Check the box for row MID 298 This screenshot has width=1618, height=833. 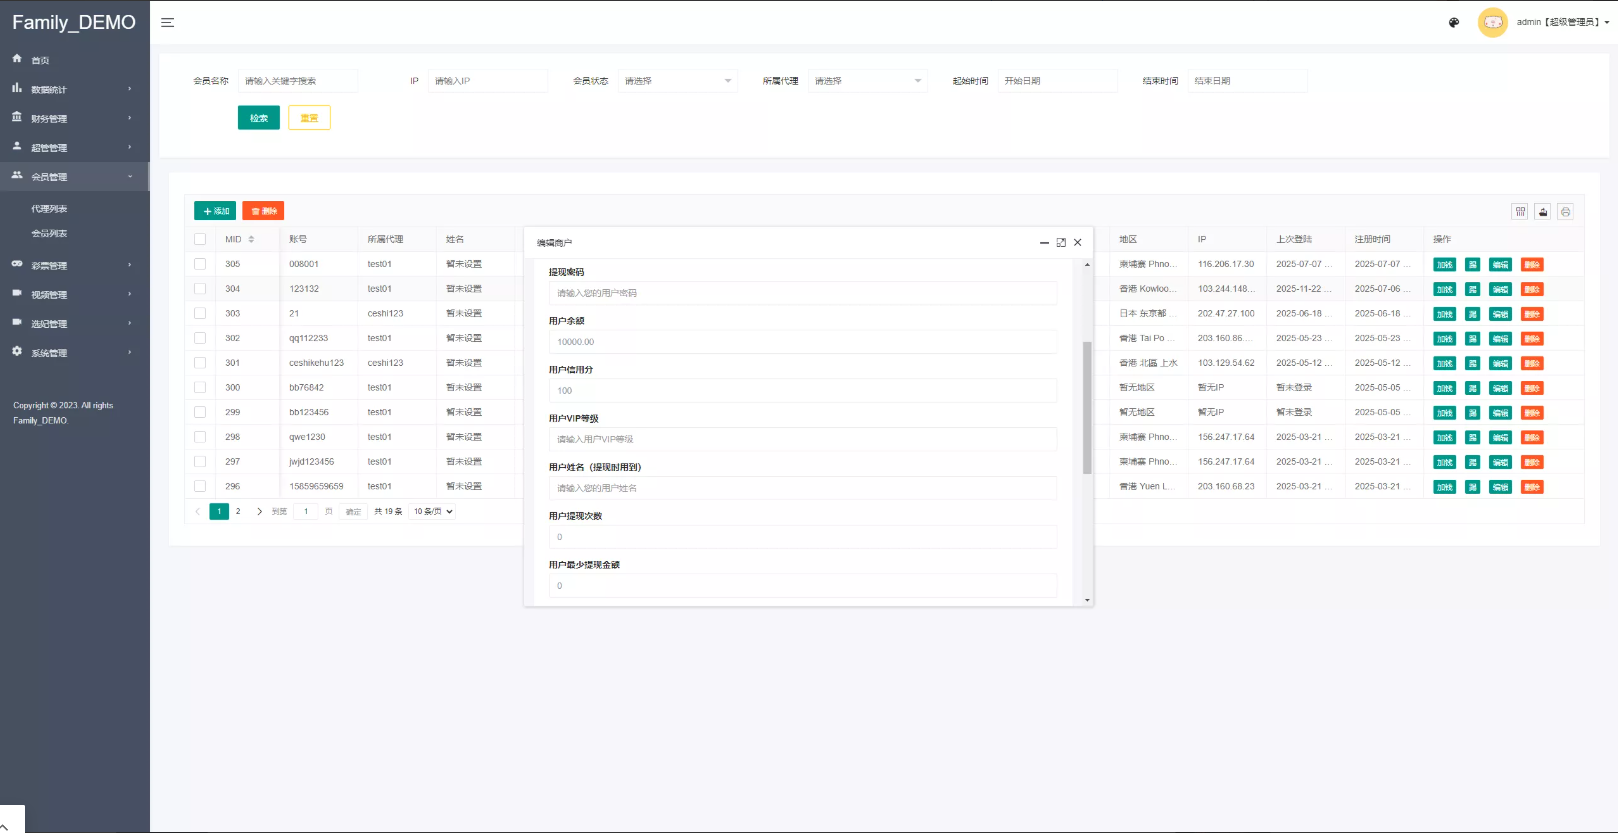200,437
